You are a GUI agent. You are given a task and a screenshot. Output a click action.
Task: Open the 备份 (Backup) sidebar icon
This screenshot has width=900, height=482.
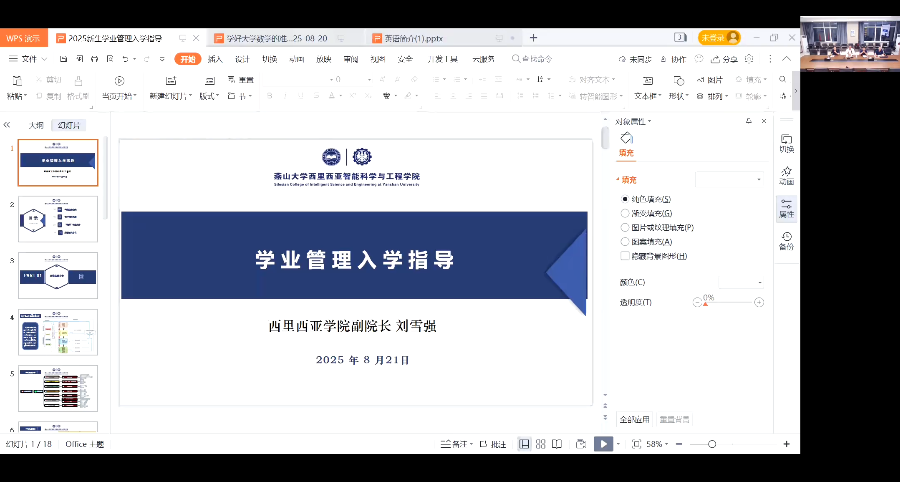(786, 240)
